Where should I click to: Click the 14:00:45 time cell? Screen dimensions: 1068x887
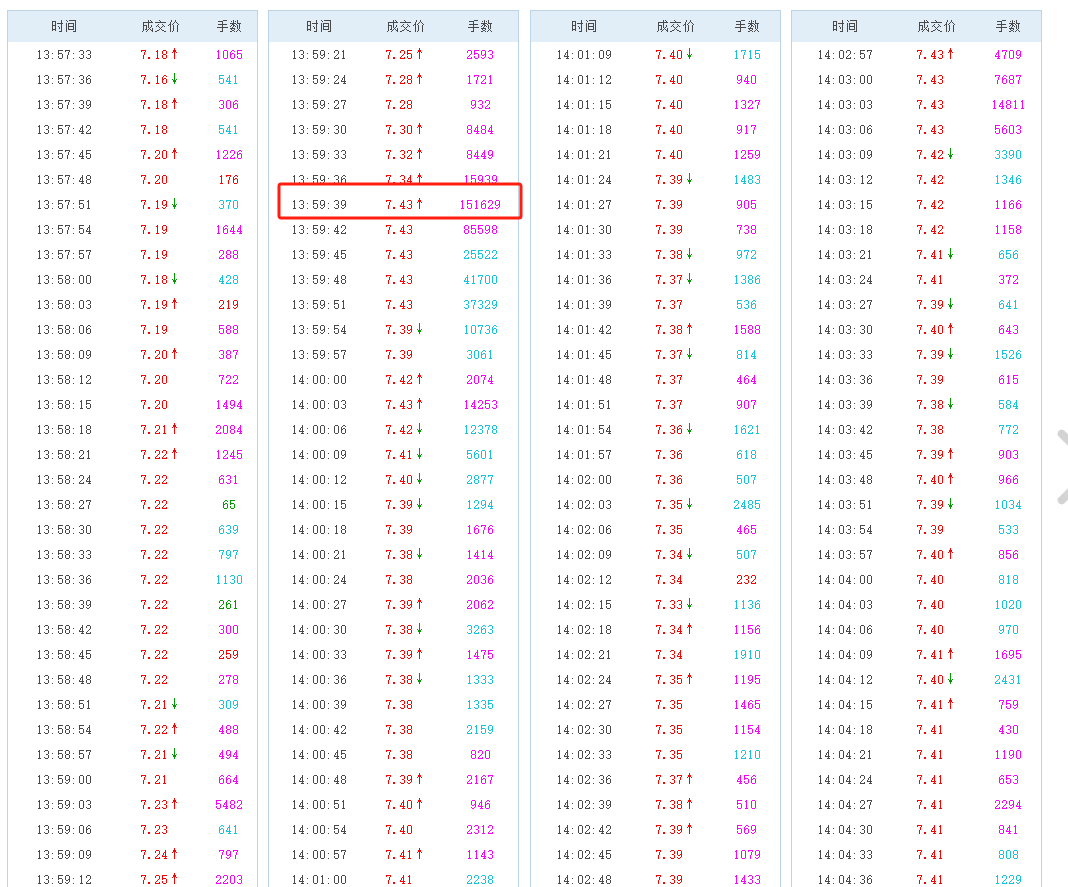tap(319, 755)
